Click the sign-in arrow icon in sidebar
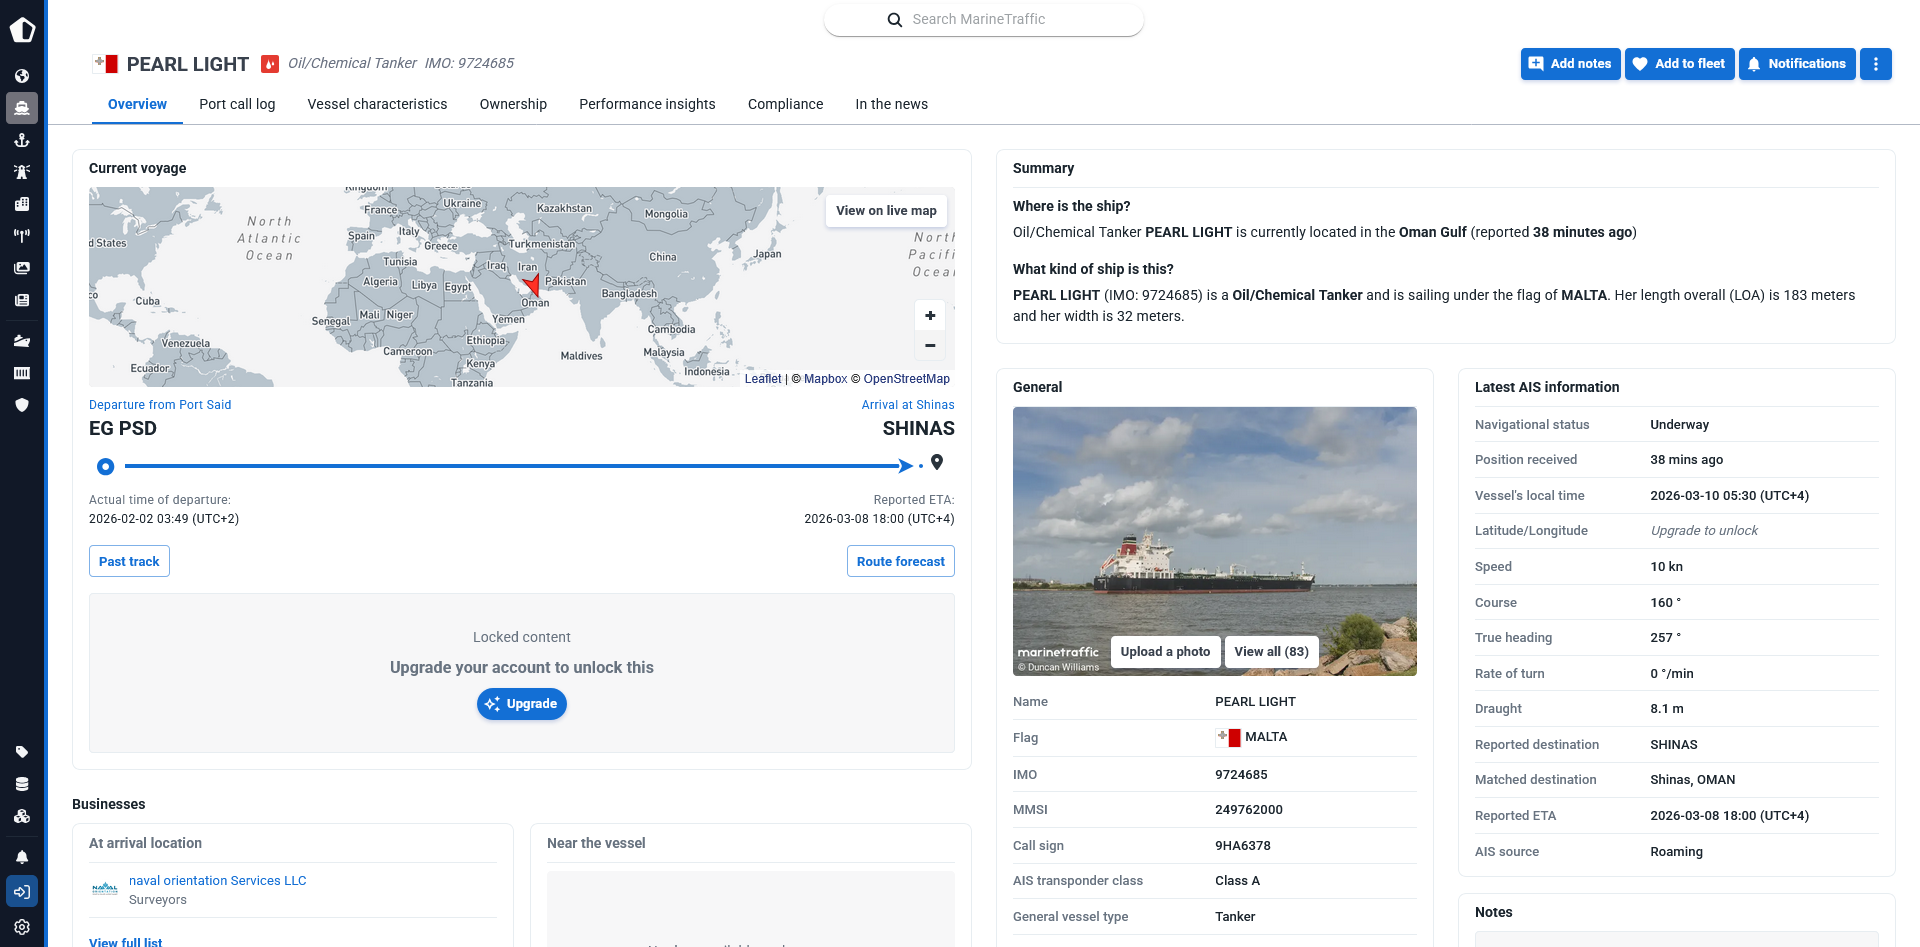The image size is (1920, 947). 22,892
